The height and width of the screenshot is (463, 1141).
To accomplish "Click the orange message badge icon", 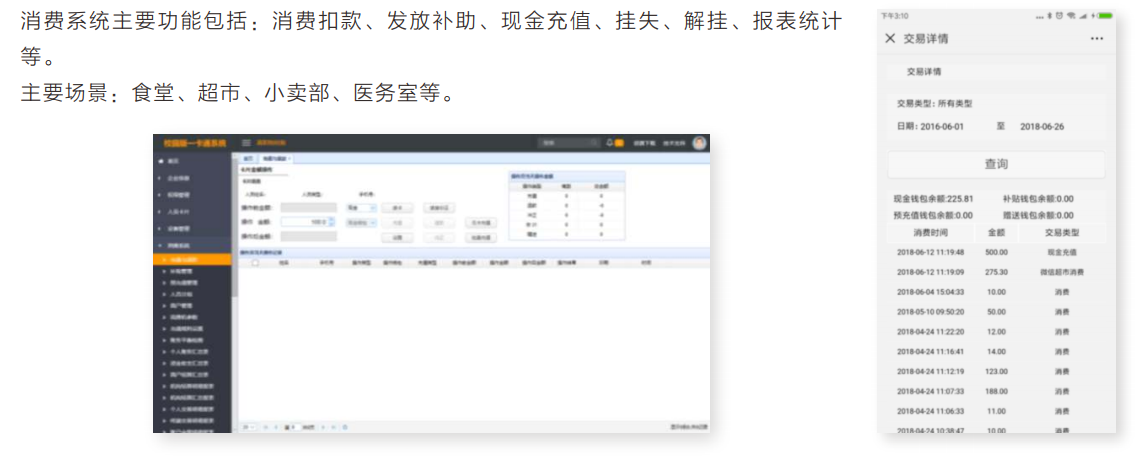I will coord(619,143).
